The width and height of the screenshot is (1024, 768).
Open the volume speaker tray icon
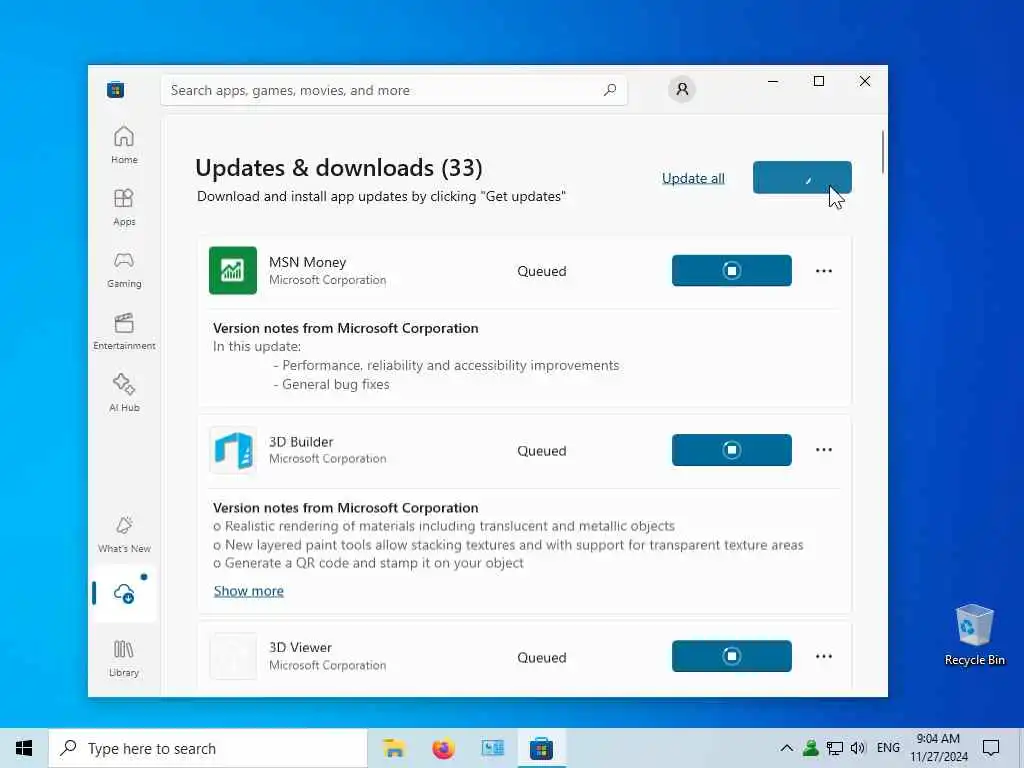click(857, 748)
